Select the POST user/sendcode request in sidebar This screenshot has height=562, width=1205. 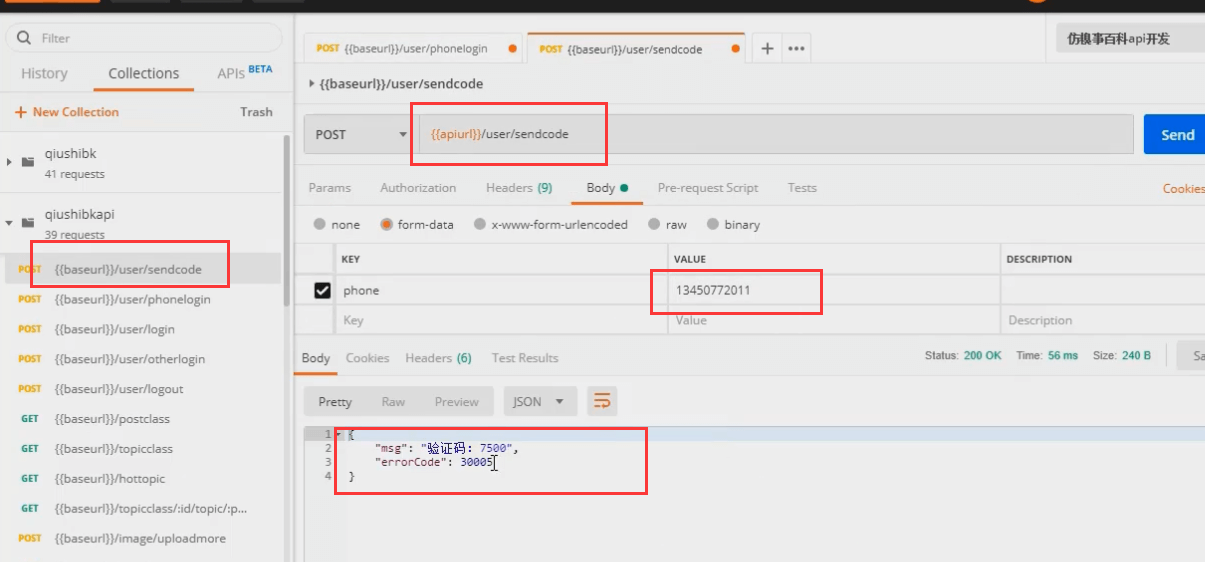[x=140, y=269]
